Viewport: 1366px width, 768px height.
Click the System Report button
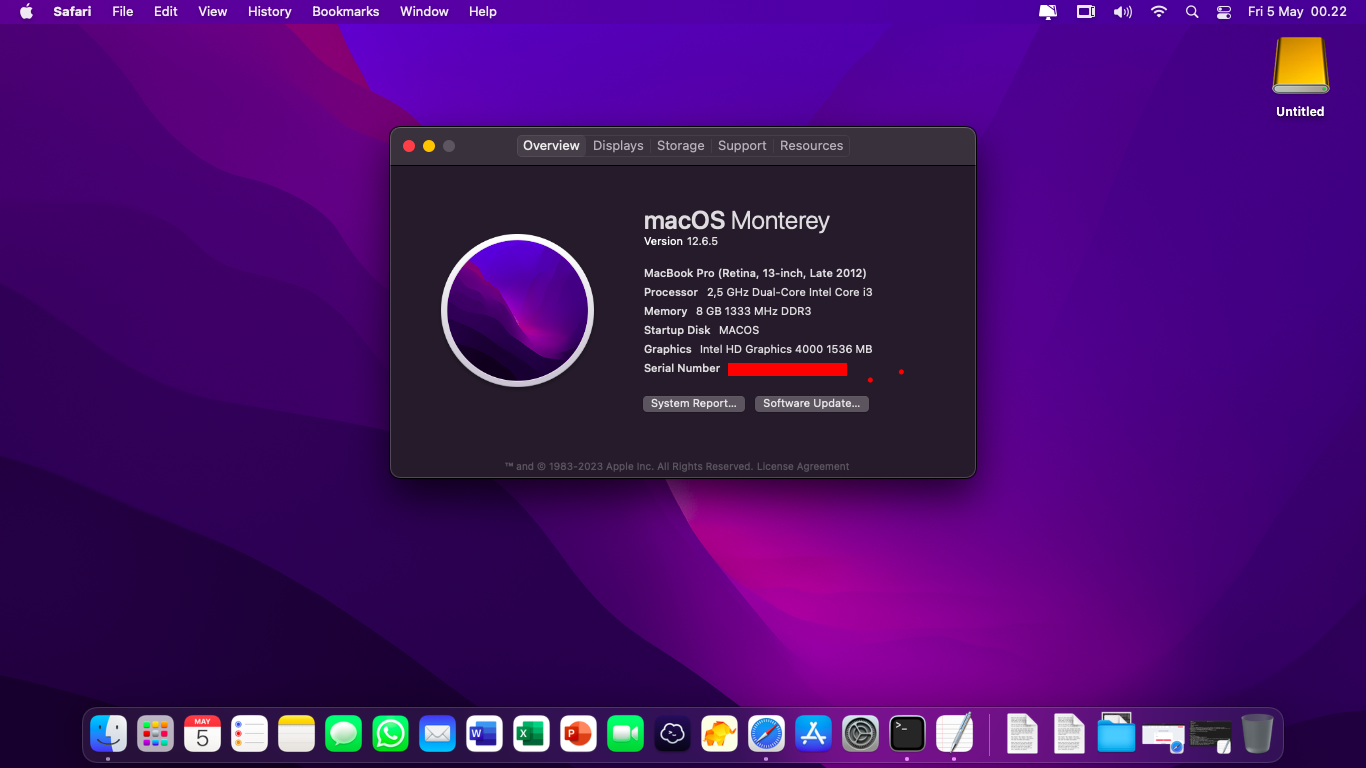pos(693,404)
